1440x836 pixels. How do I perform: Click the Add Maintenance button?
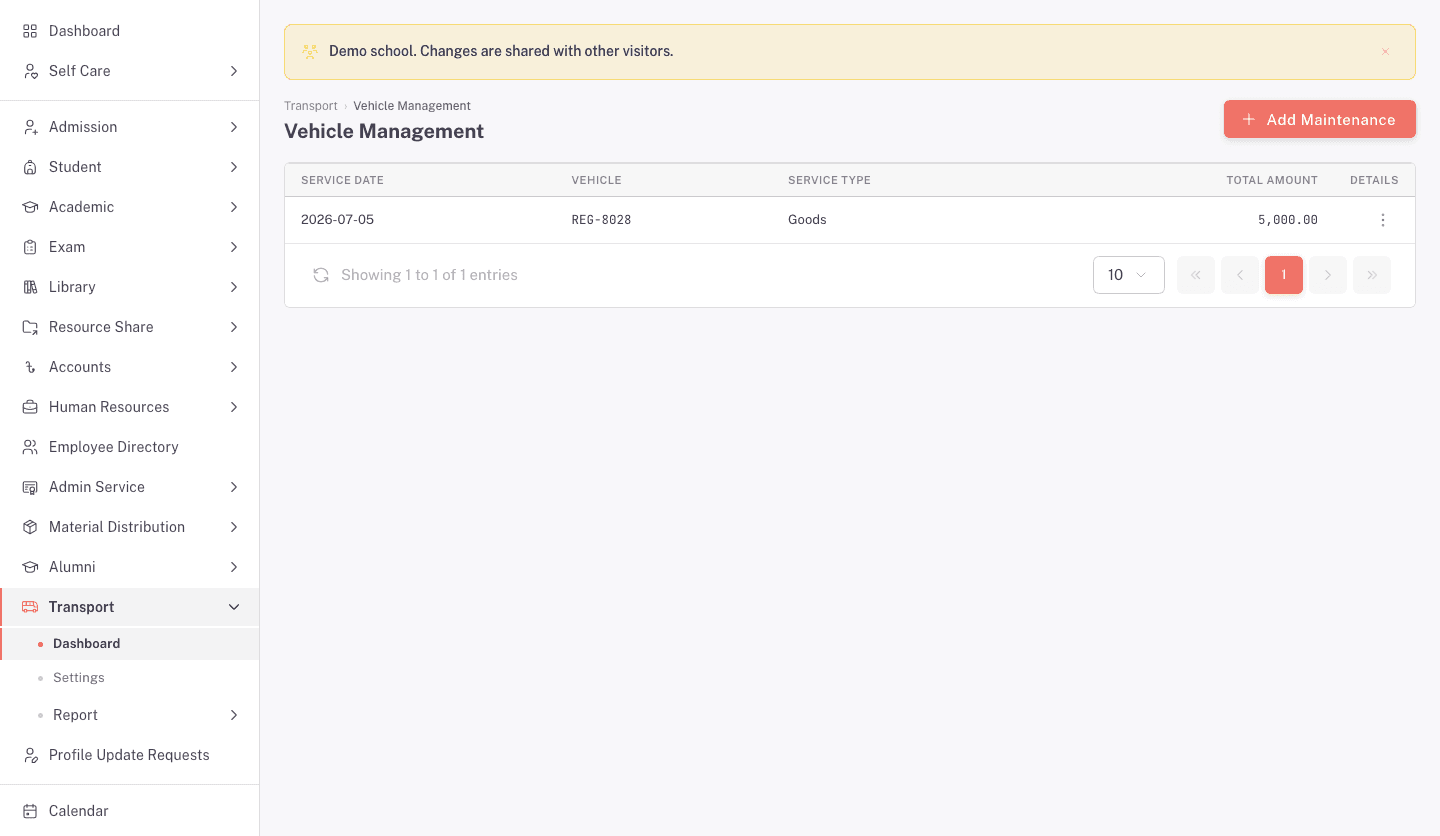coord(1320,119)
